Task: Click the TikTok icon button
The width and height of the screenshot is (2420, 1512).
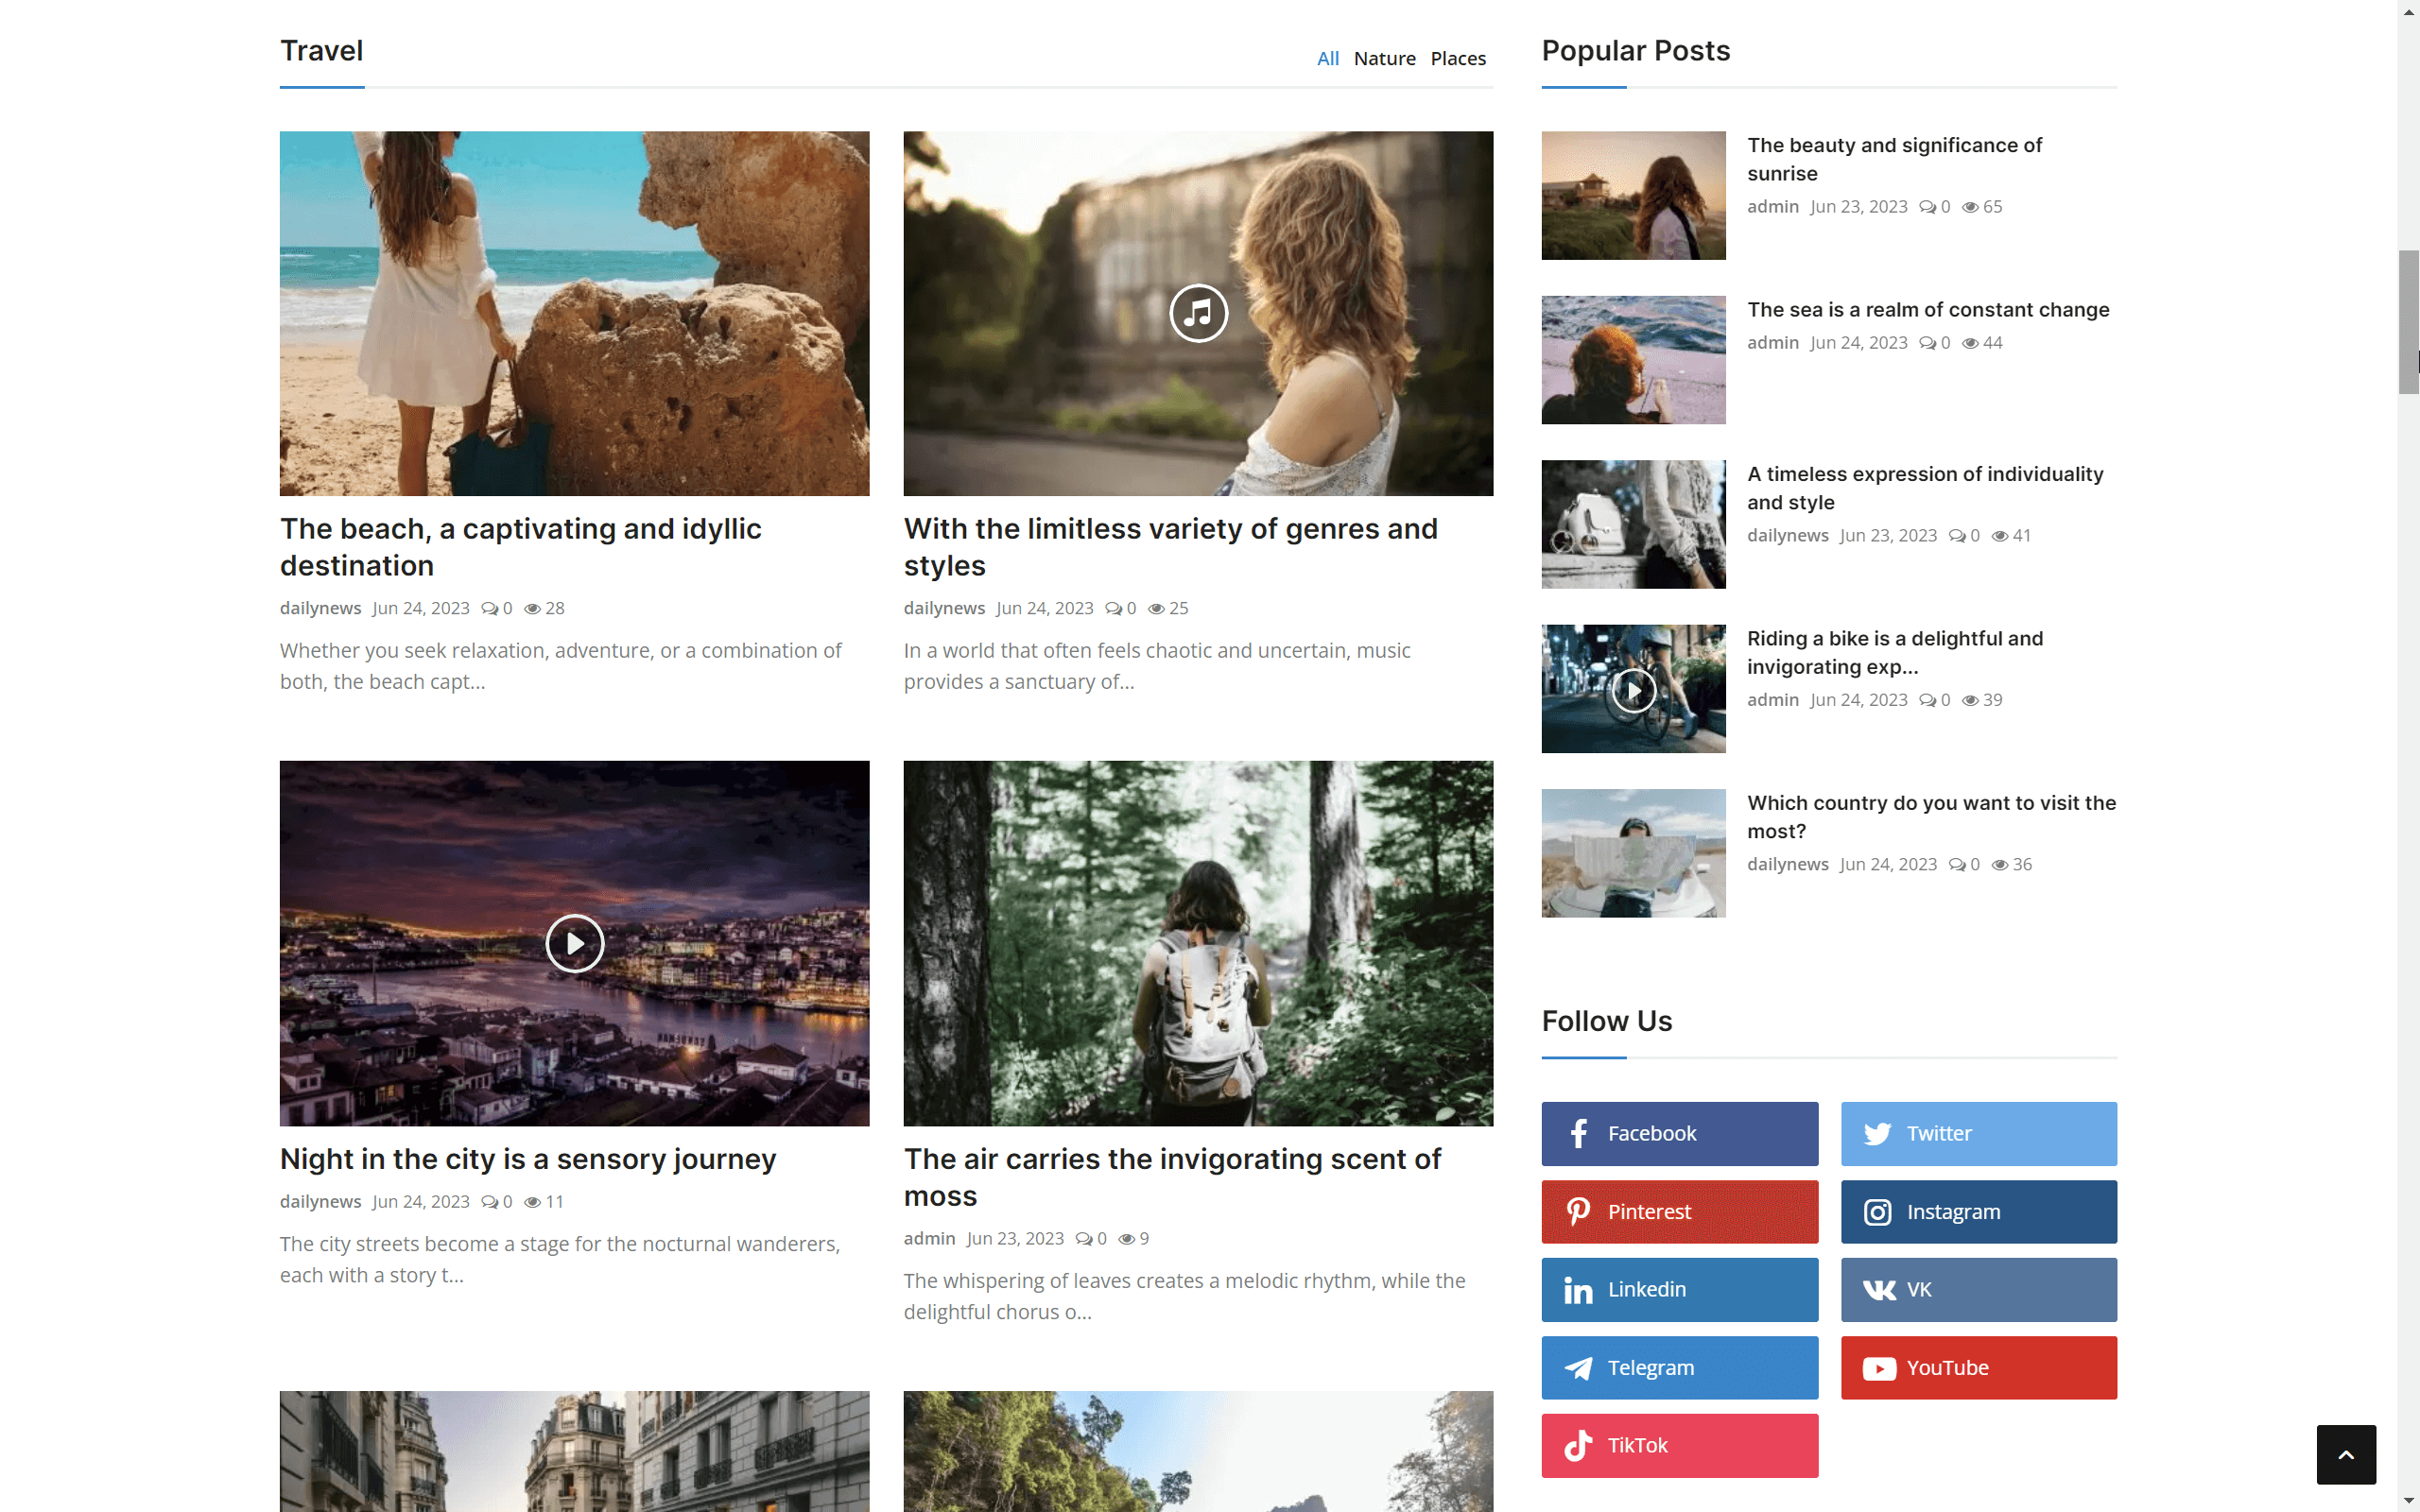Action: [x=1580, y=1445]
